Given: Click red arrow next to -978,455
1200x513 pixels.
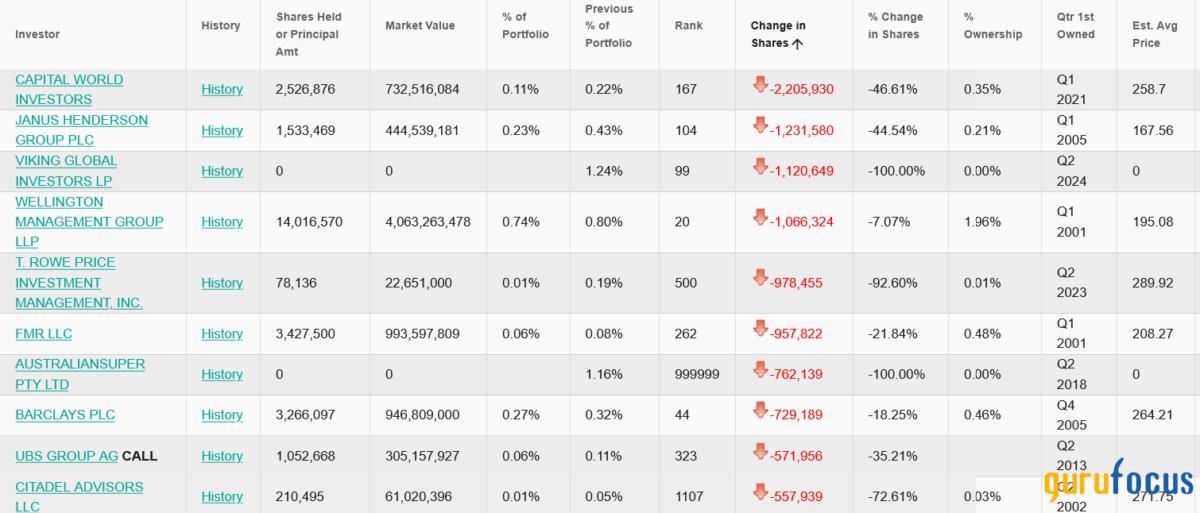Looking at the screenshot, I should (x=760, y=281).
